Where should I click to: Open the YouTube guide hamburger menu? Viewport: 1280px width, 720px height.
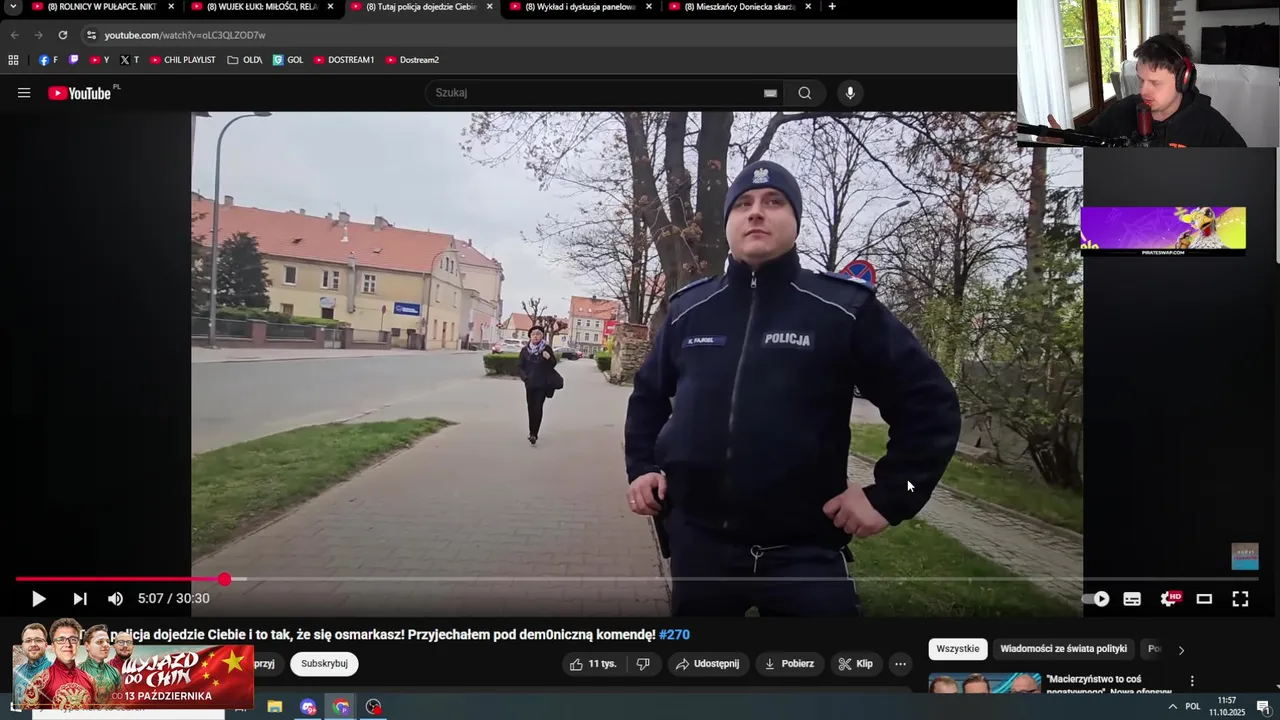tap(24, 93)
